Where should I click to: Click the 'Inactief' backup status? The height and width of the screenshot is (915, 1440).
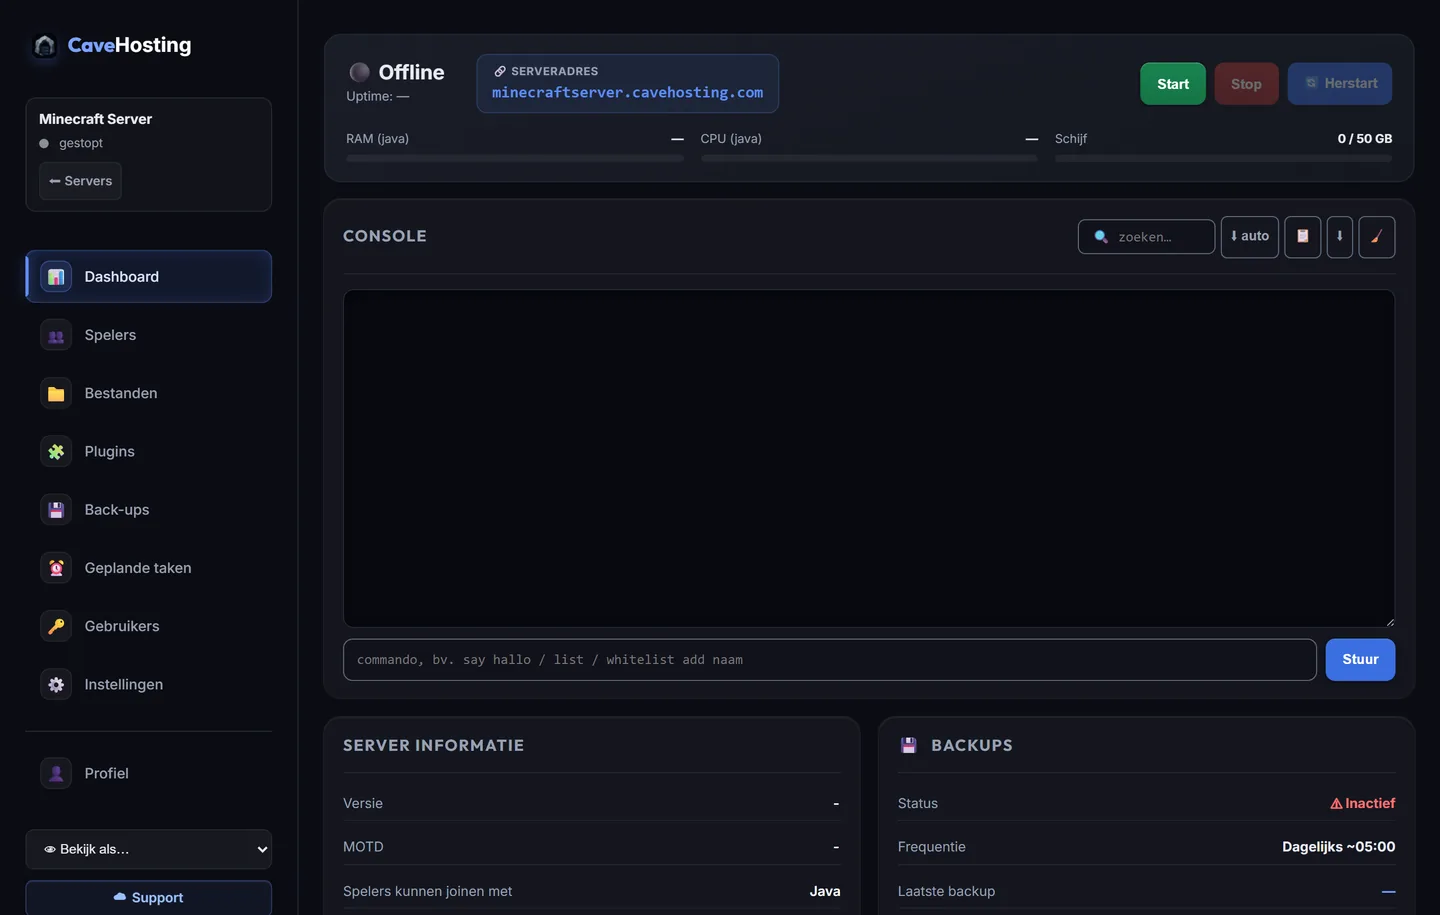[1362, 803]
